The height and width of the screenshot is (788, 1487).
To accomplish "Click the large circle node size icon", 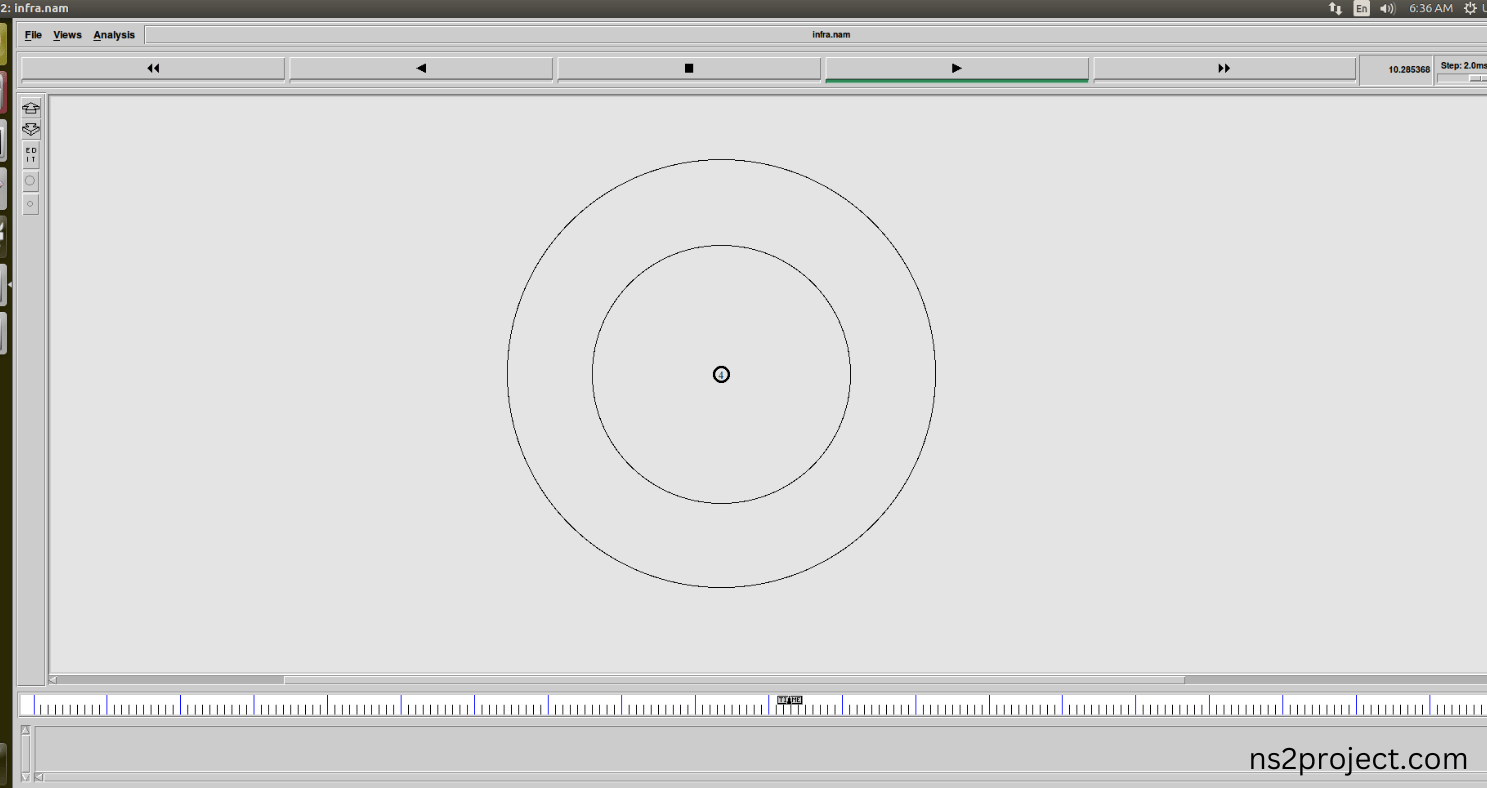I will (x=30, y=181).
